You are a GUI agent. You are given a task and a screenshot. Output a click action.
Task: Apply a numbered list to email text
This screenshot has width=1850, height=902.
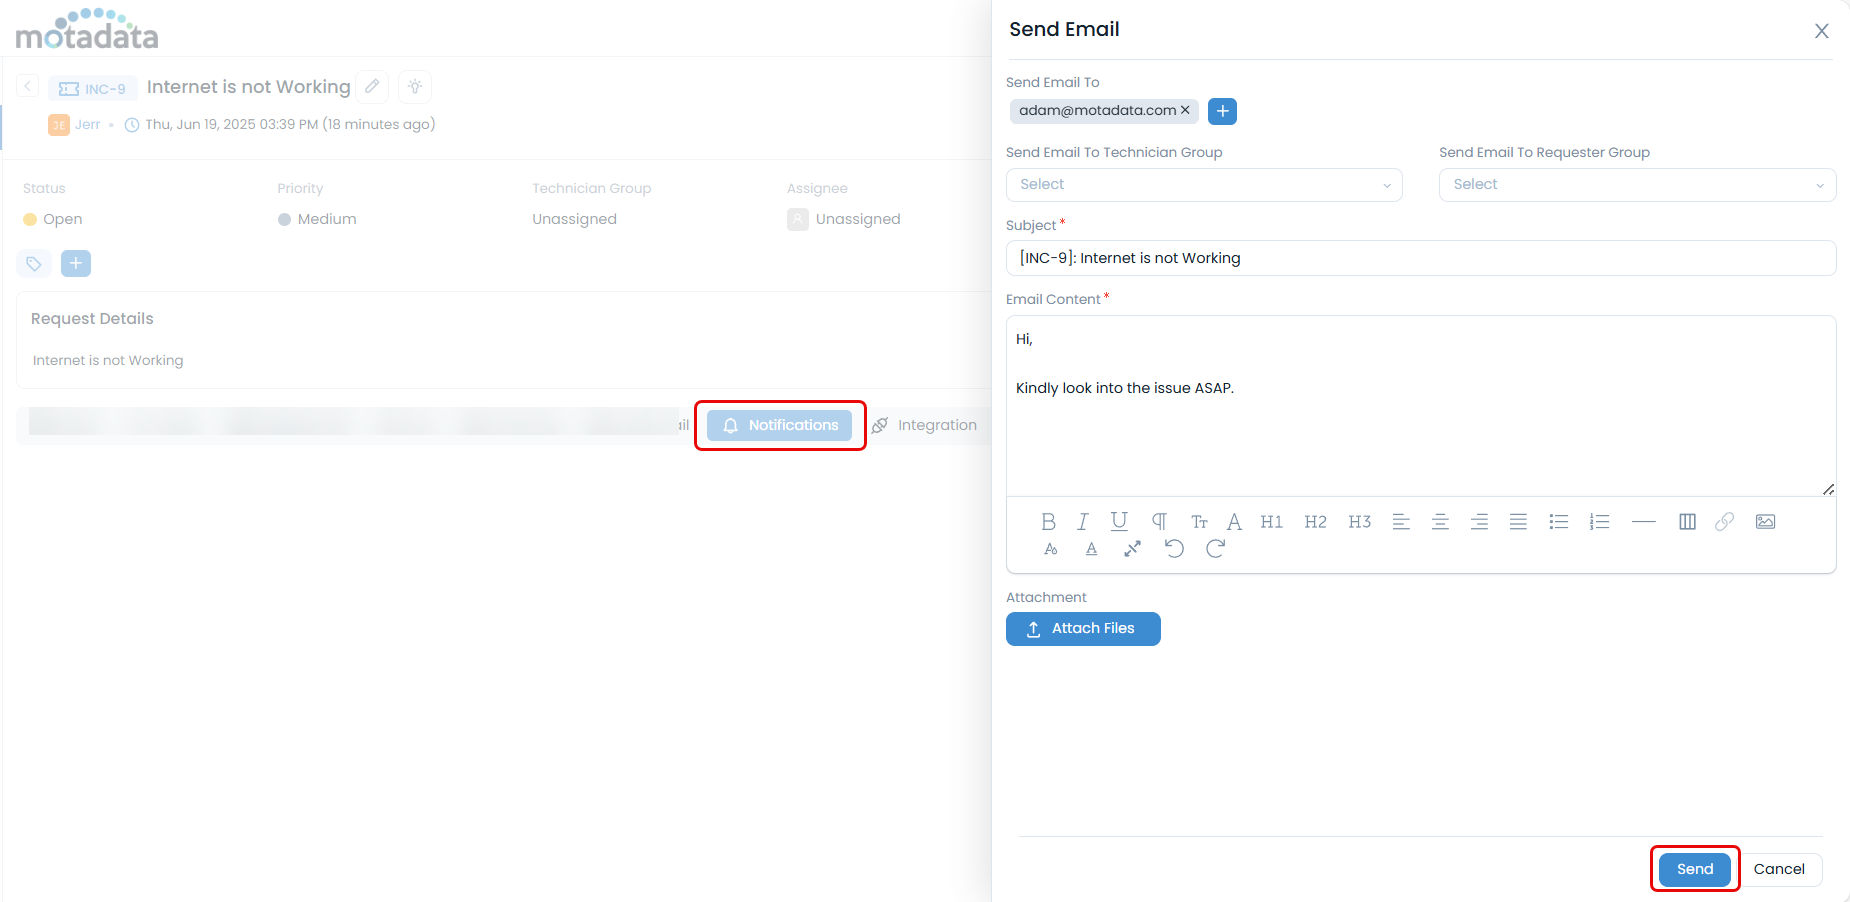1600,521
